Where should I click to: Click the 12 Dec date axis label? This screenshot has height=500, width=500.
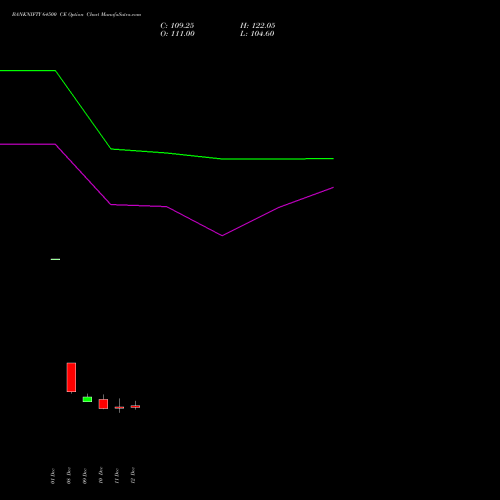coord(133,476)
